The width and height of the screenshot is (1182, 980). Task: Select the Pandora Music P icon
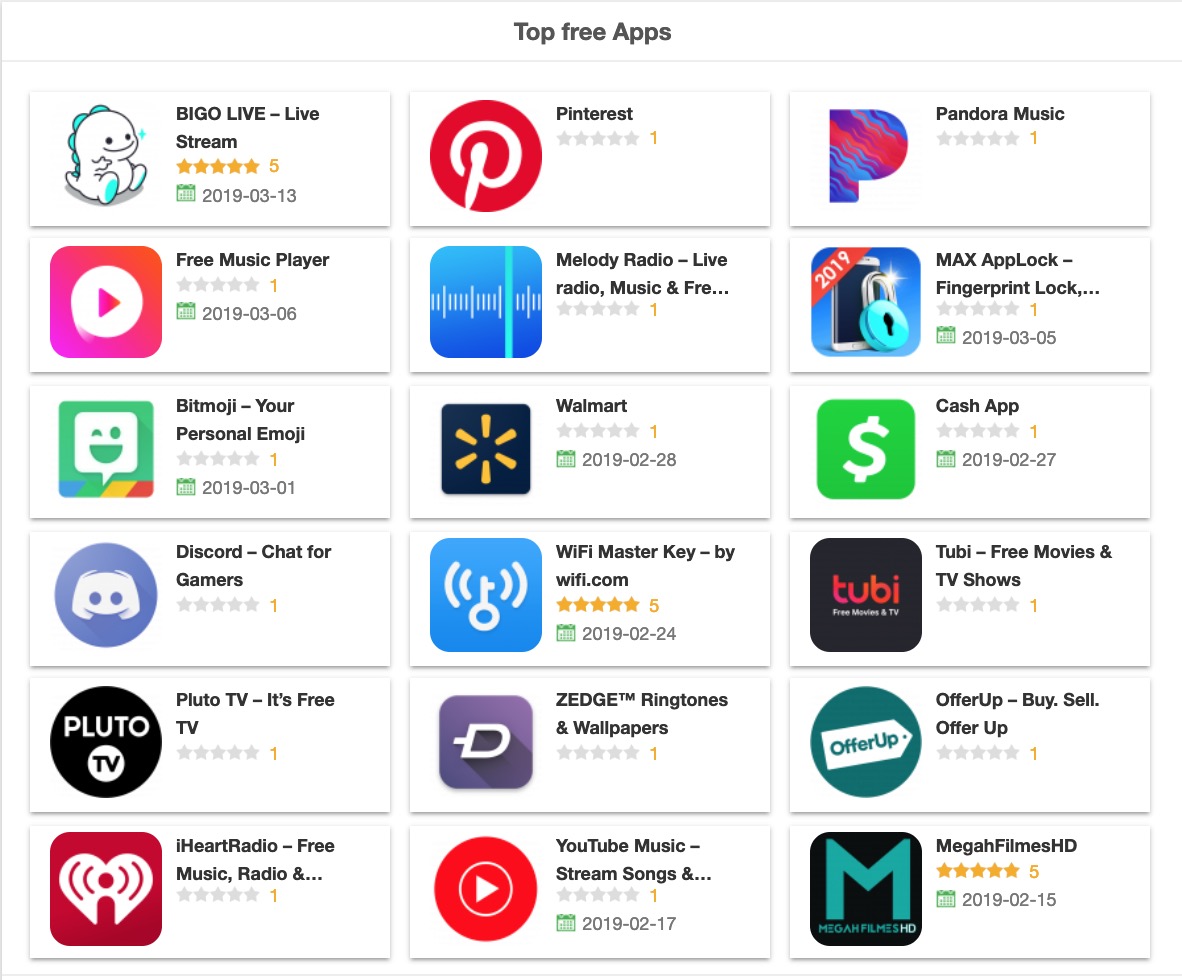coord(865,156)
